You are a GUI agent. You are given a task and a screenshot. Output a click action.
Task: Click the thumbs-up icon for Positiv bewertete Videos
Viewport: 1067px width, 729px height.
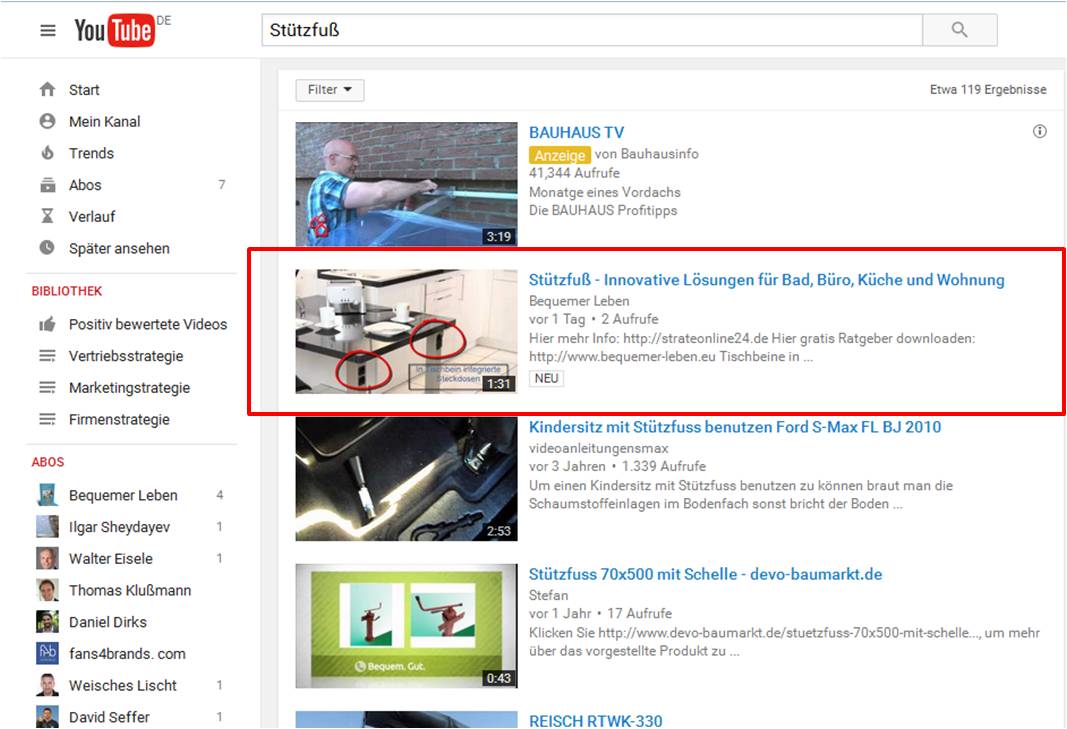point(47,324)
